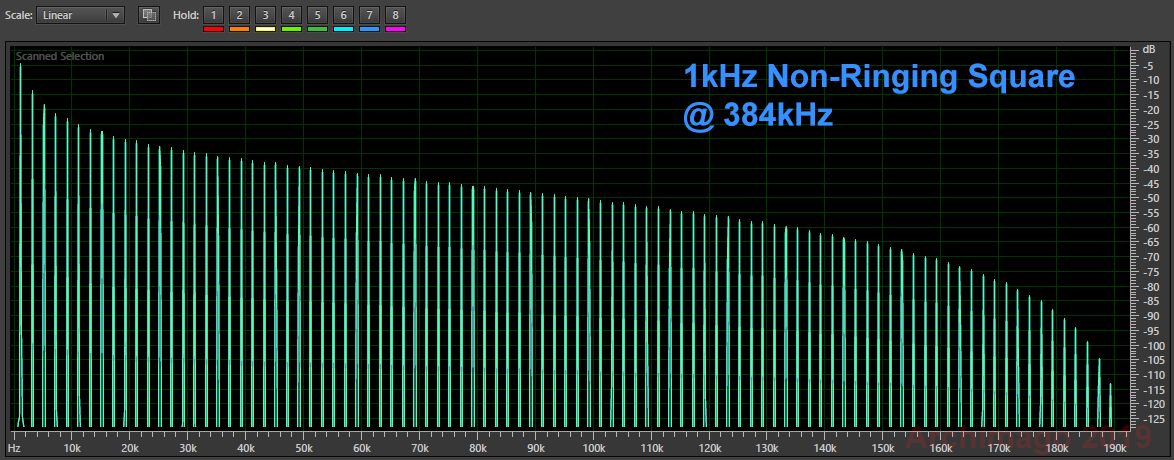Toggle Hold button 3
The image size is (1174, 460).
click(265, 15)
